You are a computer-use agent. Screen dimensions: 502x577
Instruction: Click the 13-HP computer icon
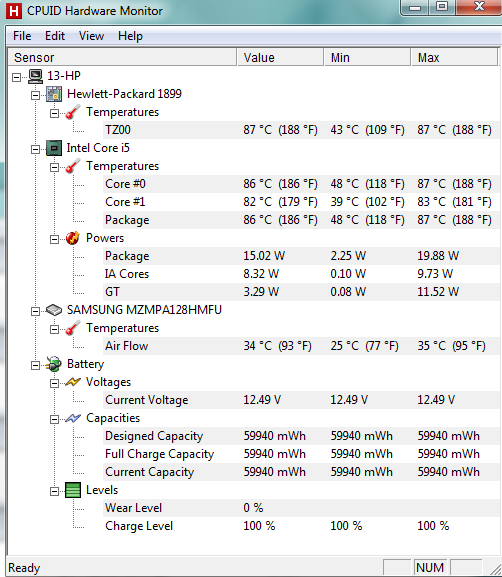[x=36, y=76]
